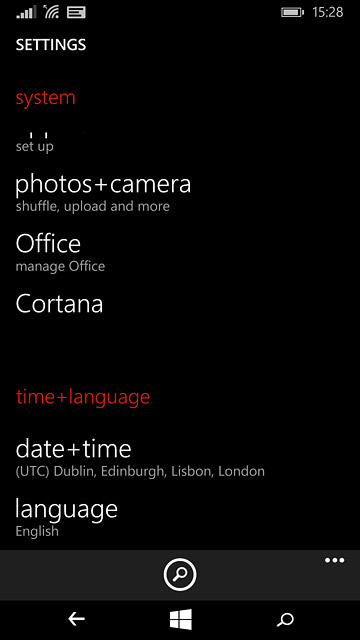Tap the Wi-Fi status icon
360x640 pixels.
pyautogui.click(x=51, y=12)
